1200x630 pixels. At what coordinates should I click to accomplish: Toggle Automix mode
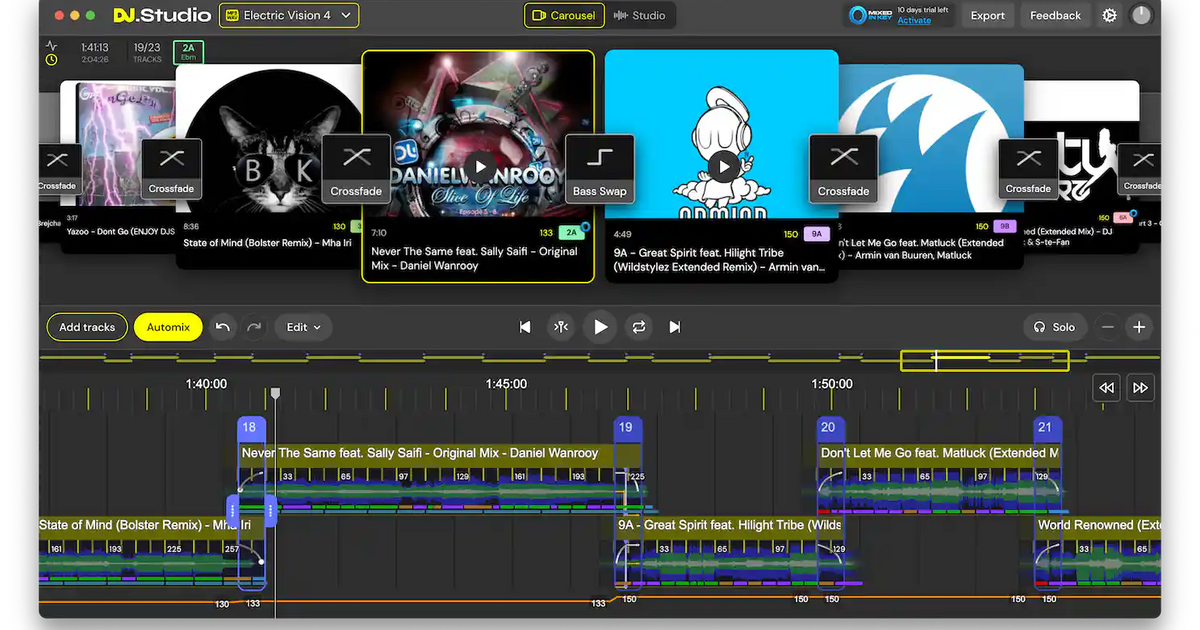click(168, 327)
